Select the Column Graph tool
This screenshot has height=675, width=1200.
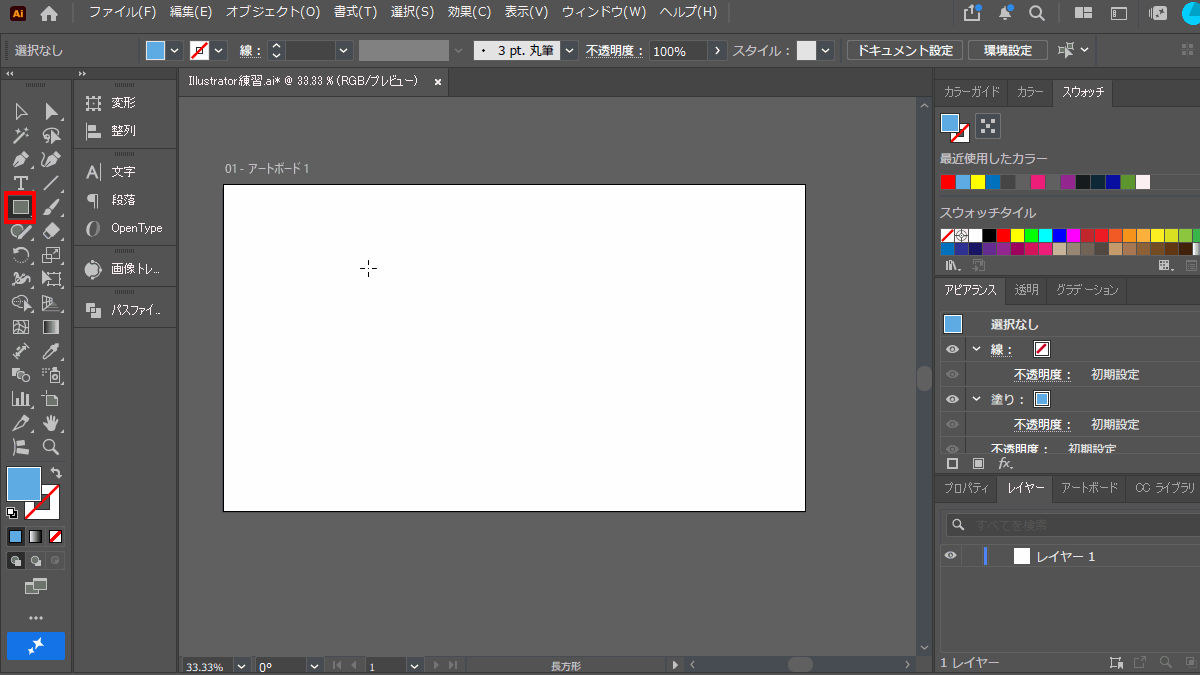[x=20, y=399]
